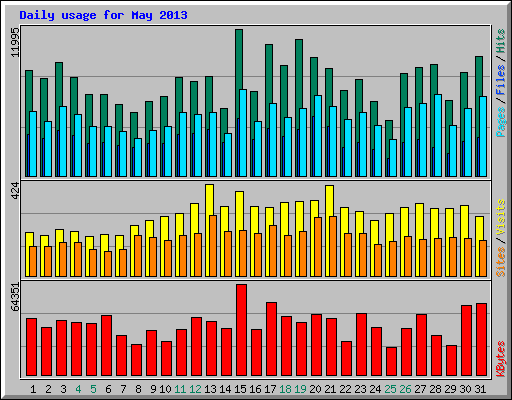The image size is (512, 400).
Task: Click day 23 label on the x-axis
Action: pyautogui.click(x=360, y=389)
